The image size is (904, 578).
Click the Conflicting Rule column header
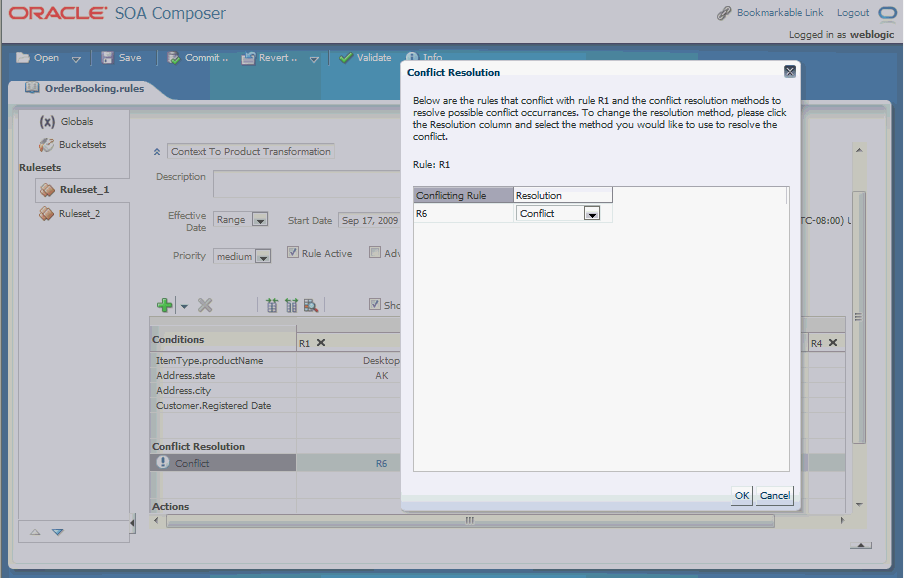pos(463,195)
